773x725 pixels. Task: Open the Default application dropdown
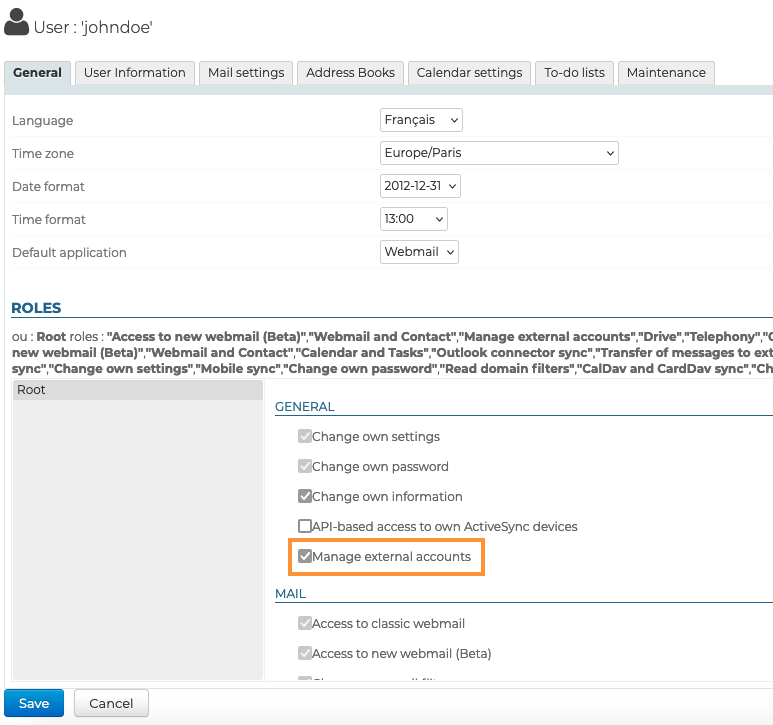coord(419,252)
